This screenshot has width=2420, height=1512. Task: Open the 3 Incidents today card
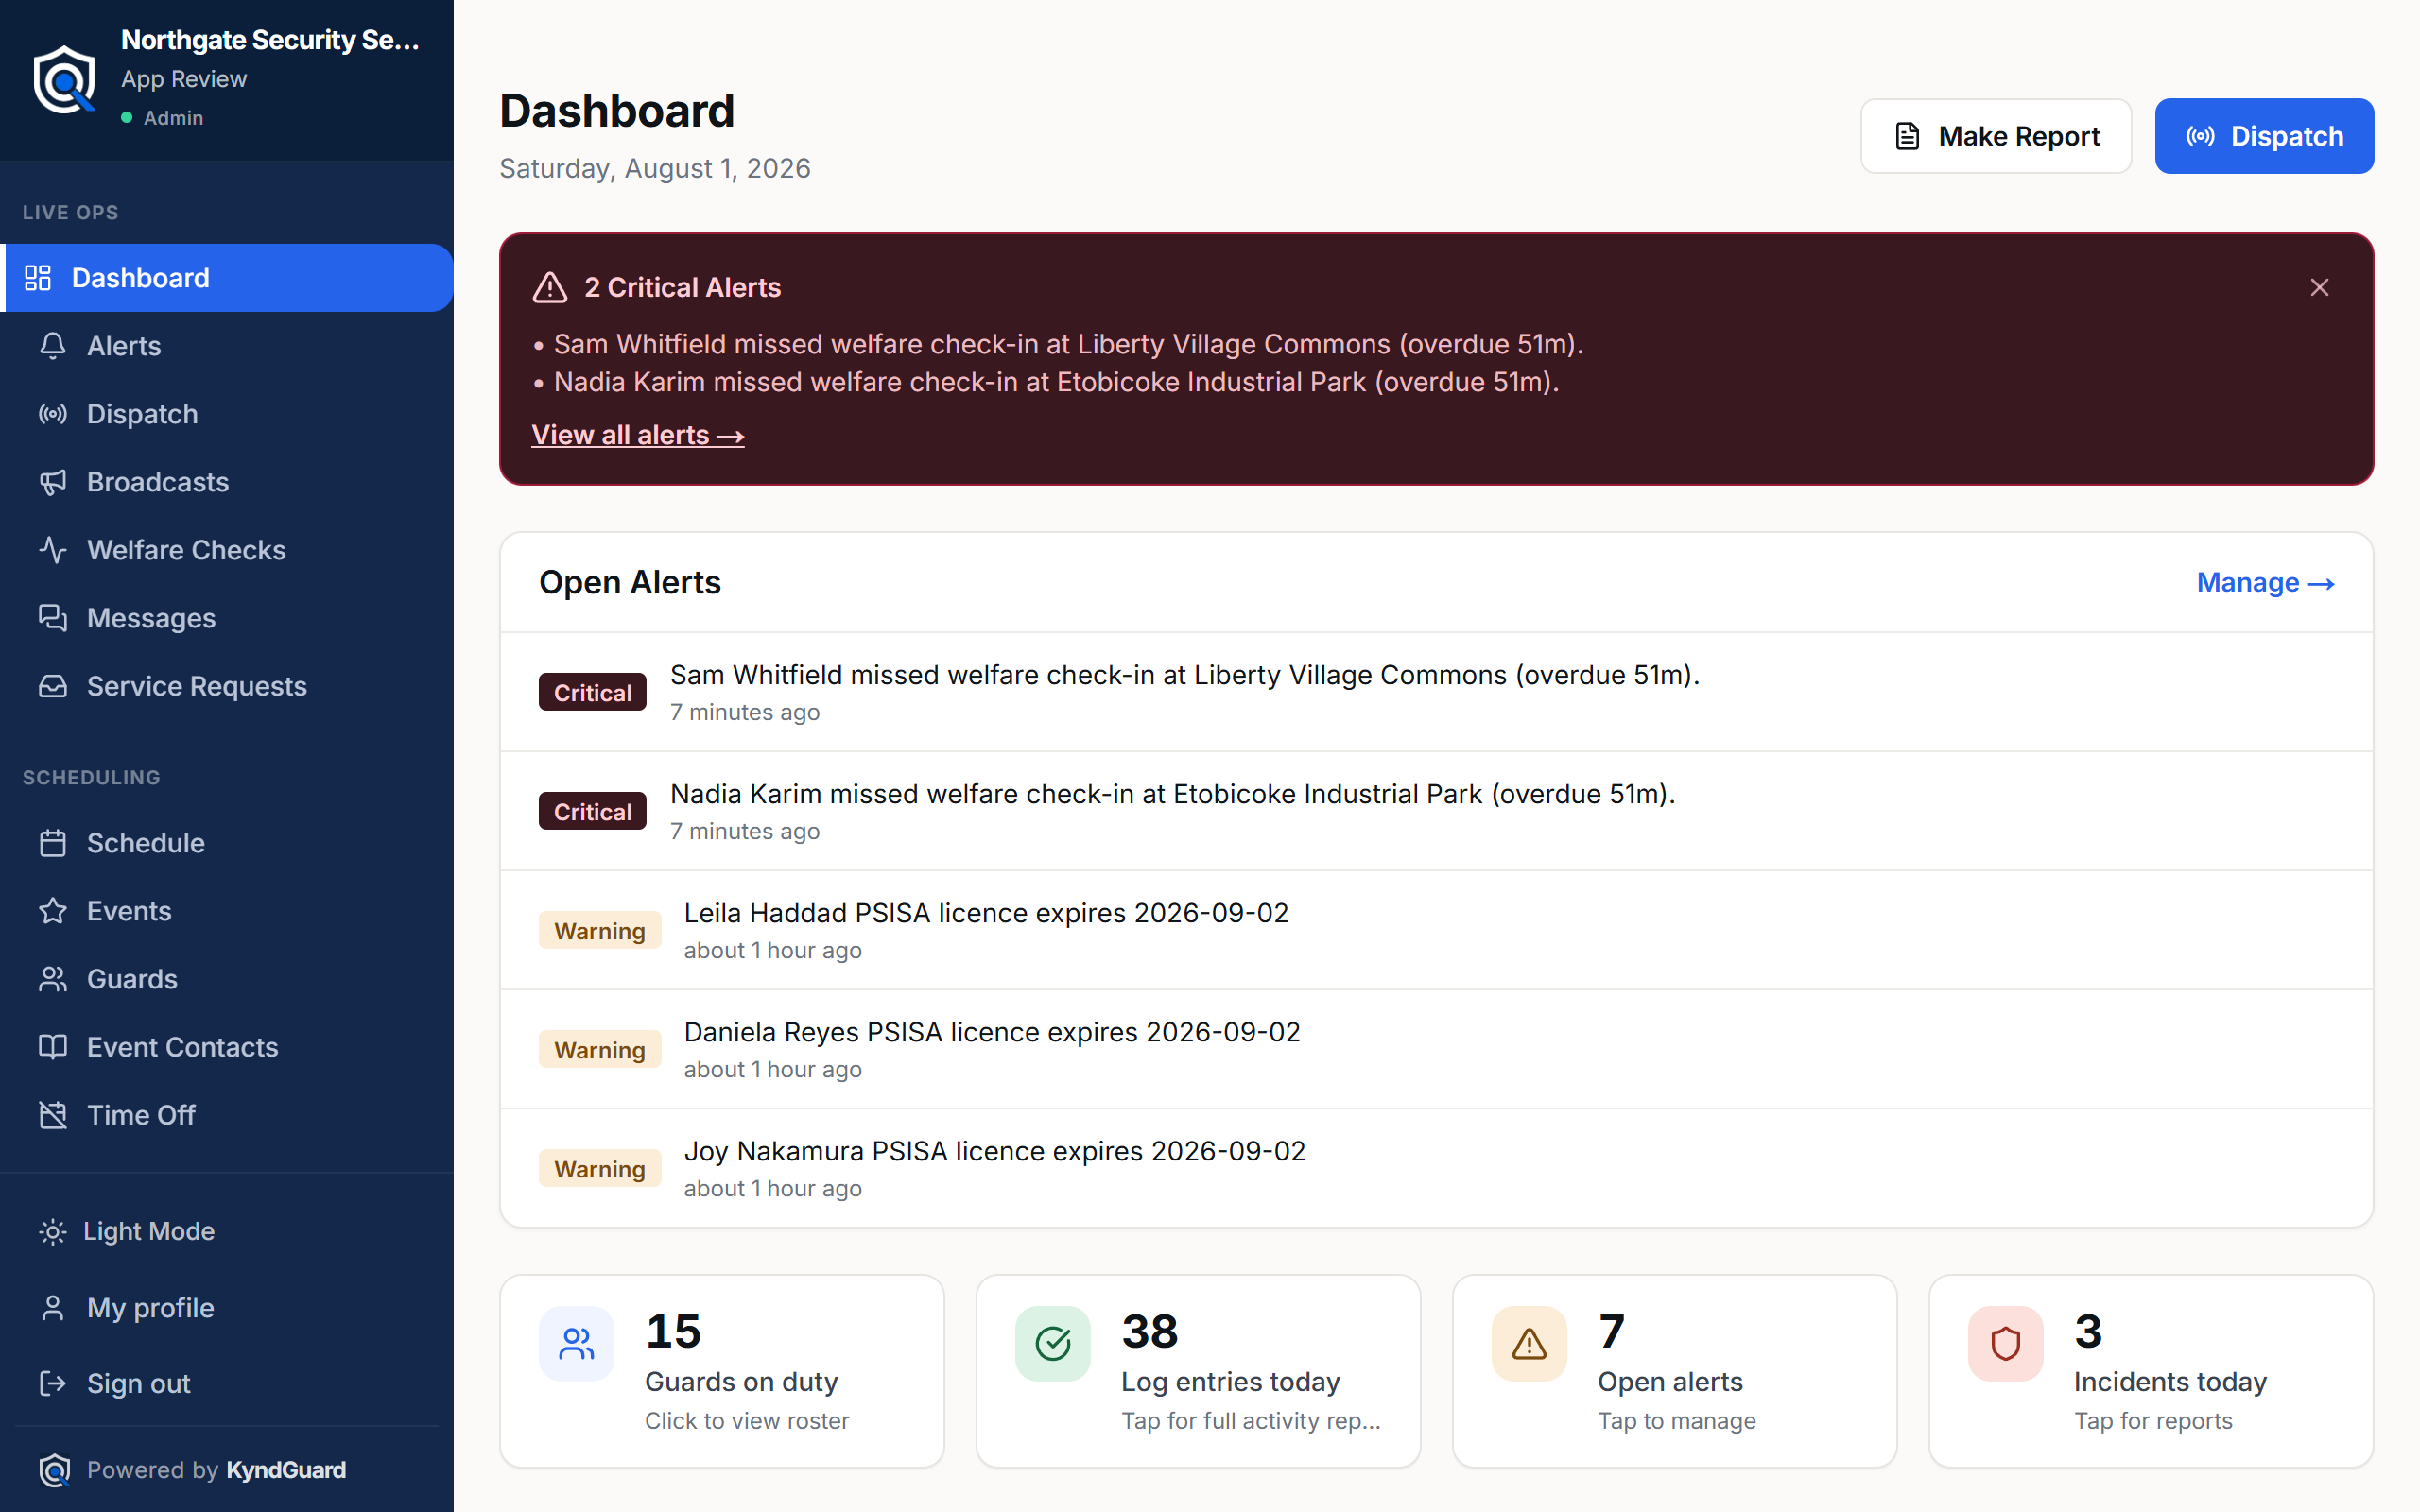[2150, 1371]
